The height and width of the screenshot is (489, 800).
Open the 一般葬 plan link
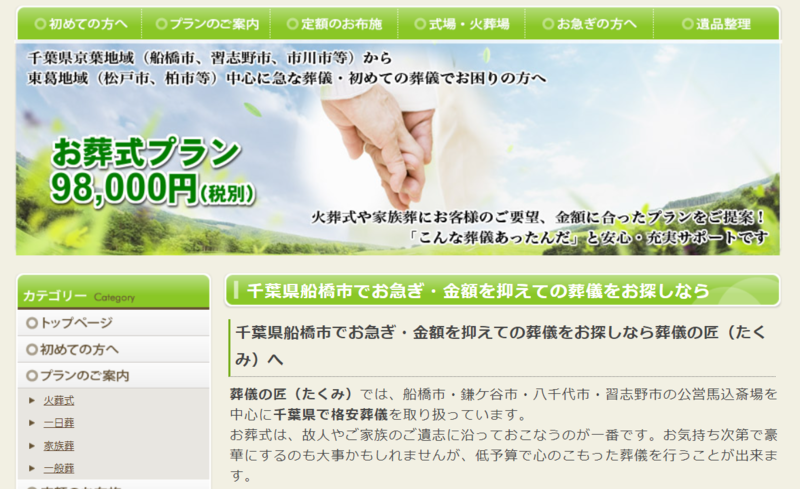tap(59, 468)
